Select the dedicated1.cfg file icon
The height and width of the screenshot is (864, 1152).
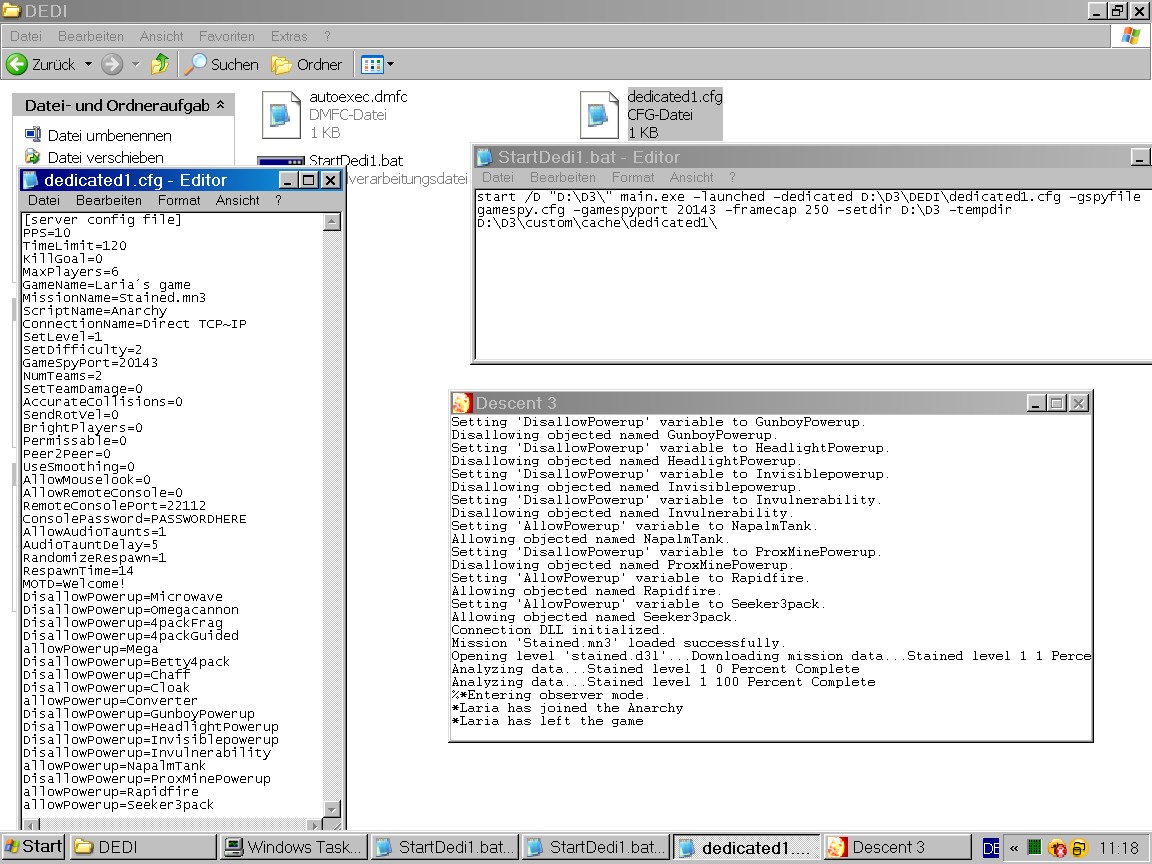[x=599, y=115]
